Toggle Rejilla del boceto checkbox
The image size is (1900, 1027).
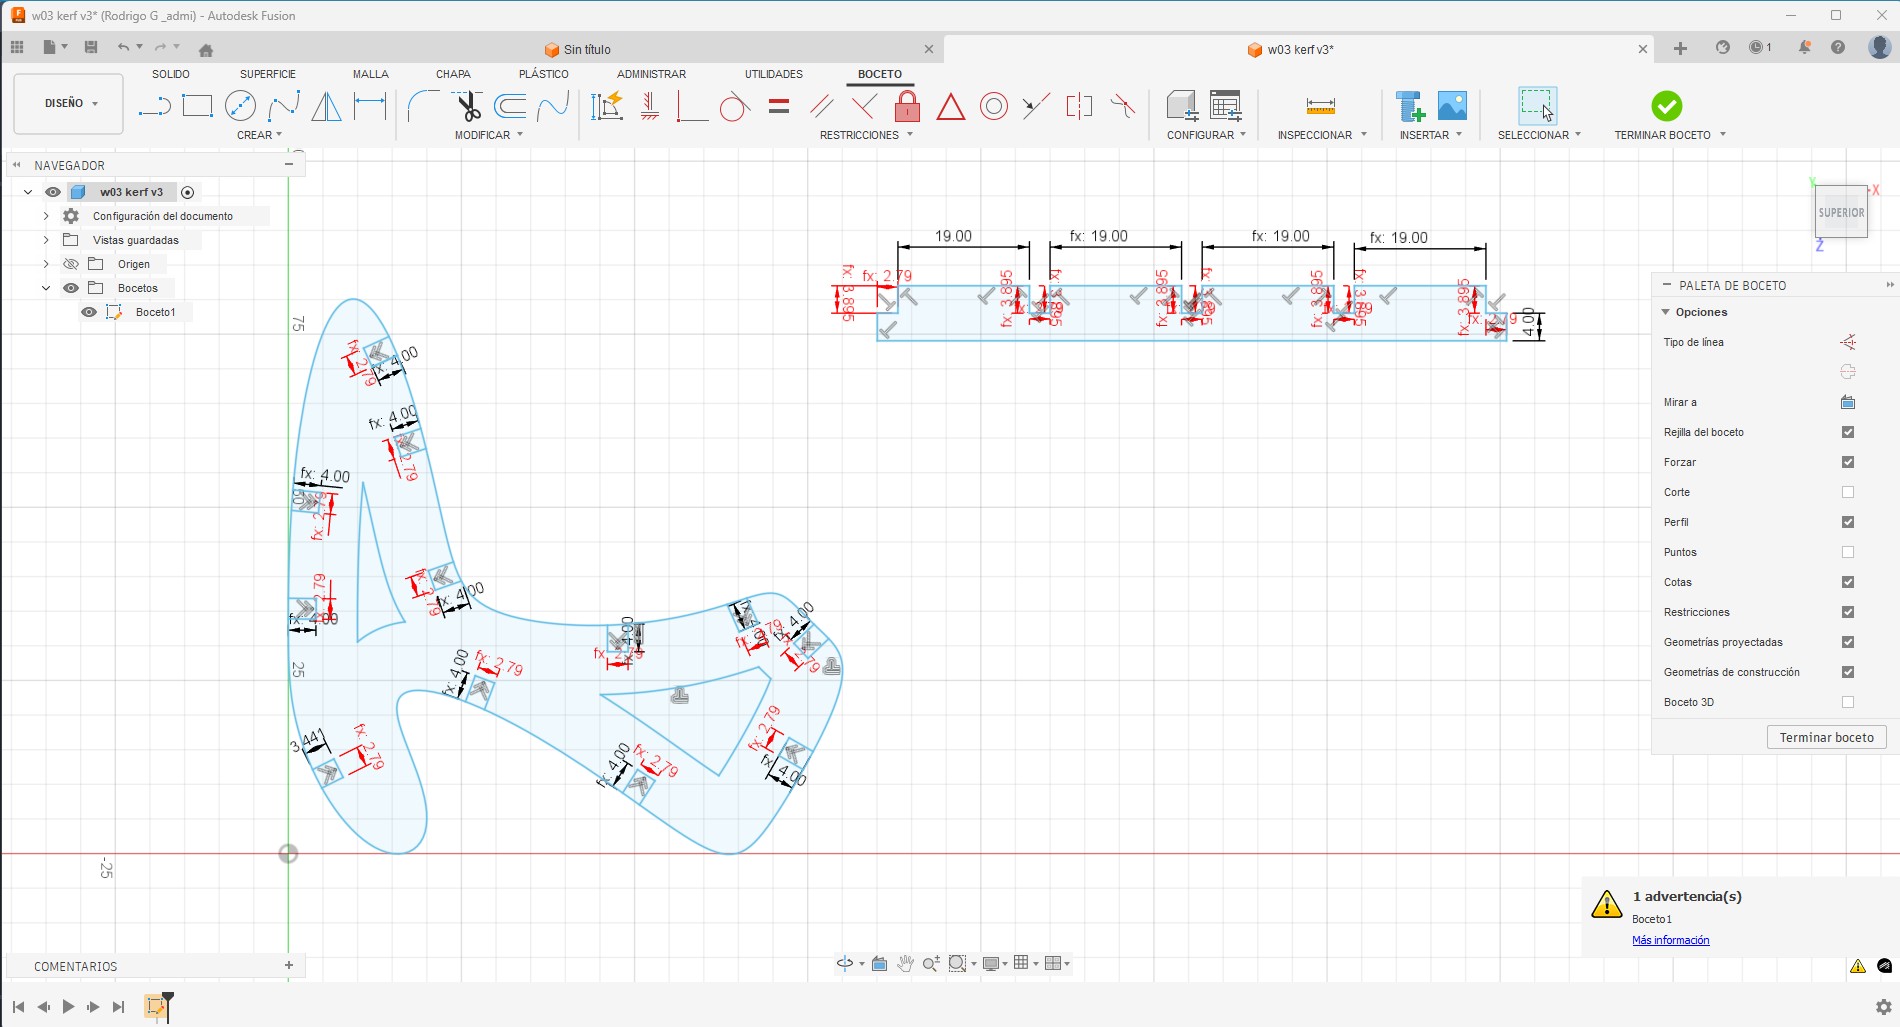coord(1848,432)
